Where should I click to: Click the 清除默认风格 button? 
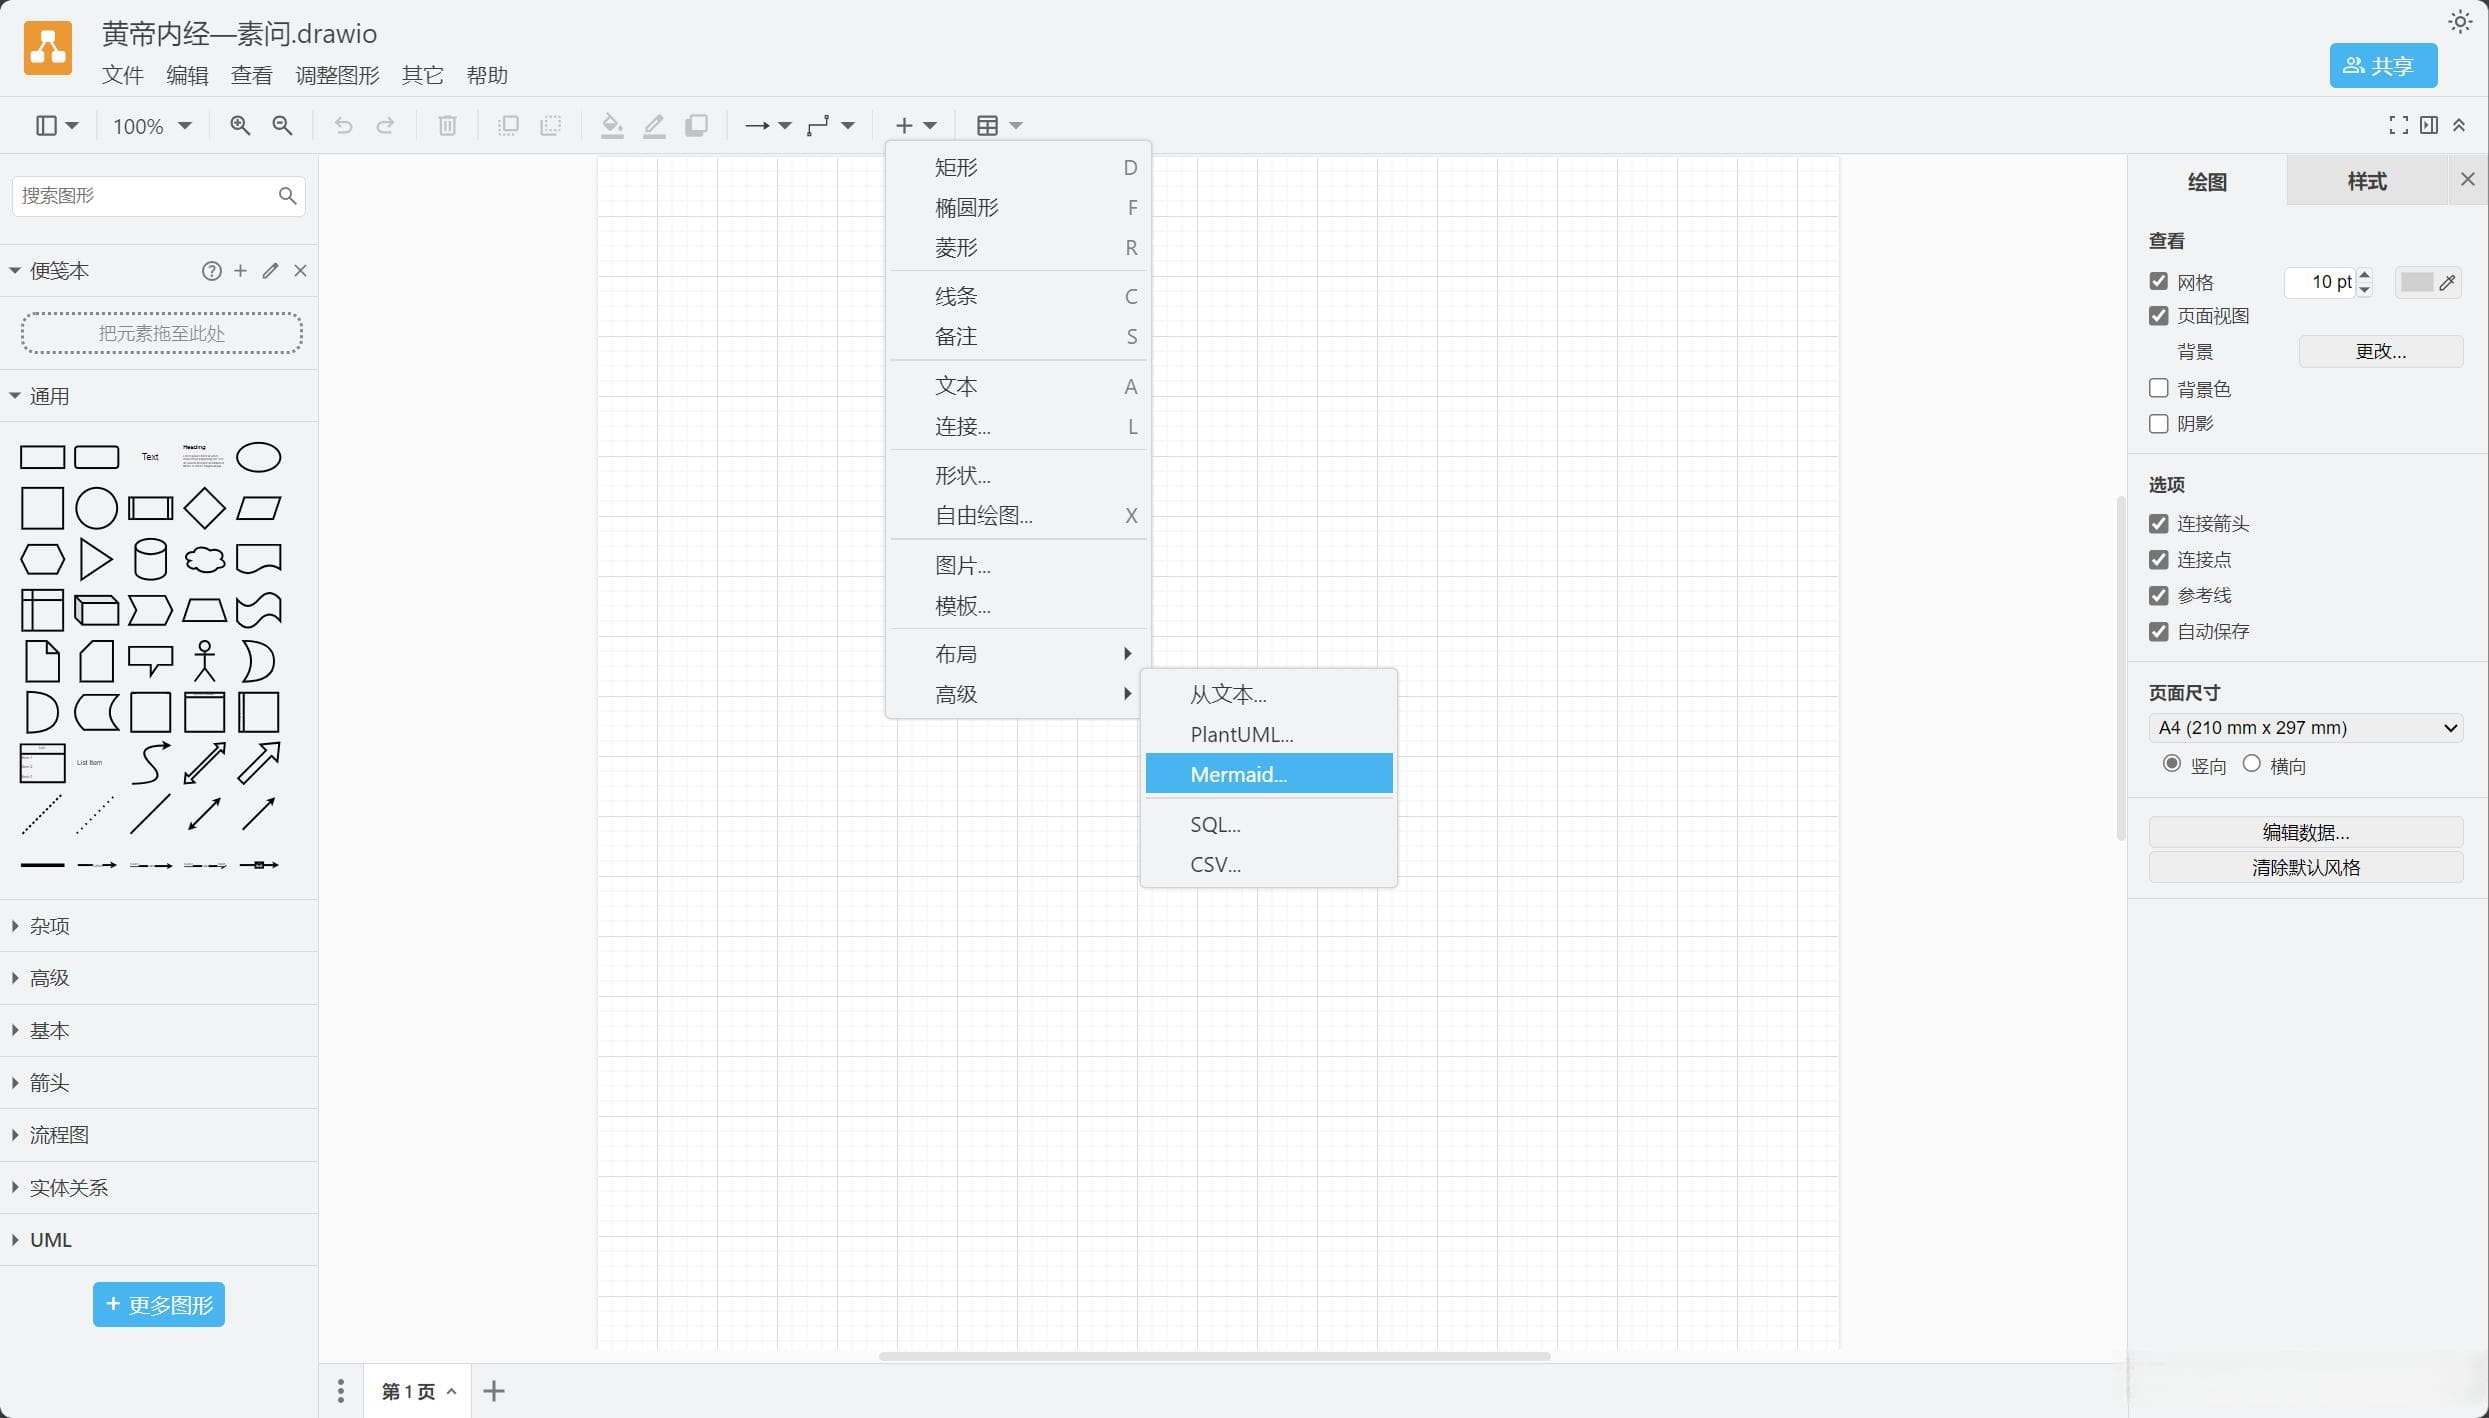click(x=2306, y=868)
